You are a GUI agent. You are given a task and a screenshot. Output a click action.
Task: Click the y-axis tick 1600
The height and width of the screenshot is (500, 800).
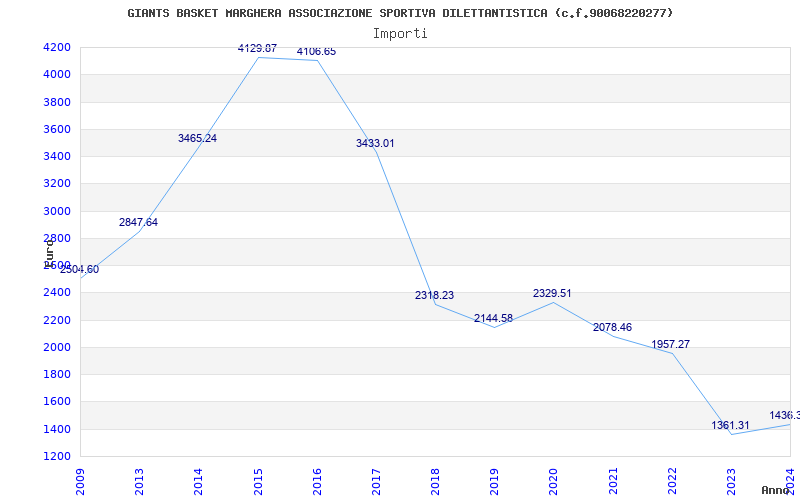coord(56,402)
